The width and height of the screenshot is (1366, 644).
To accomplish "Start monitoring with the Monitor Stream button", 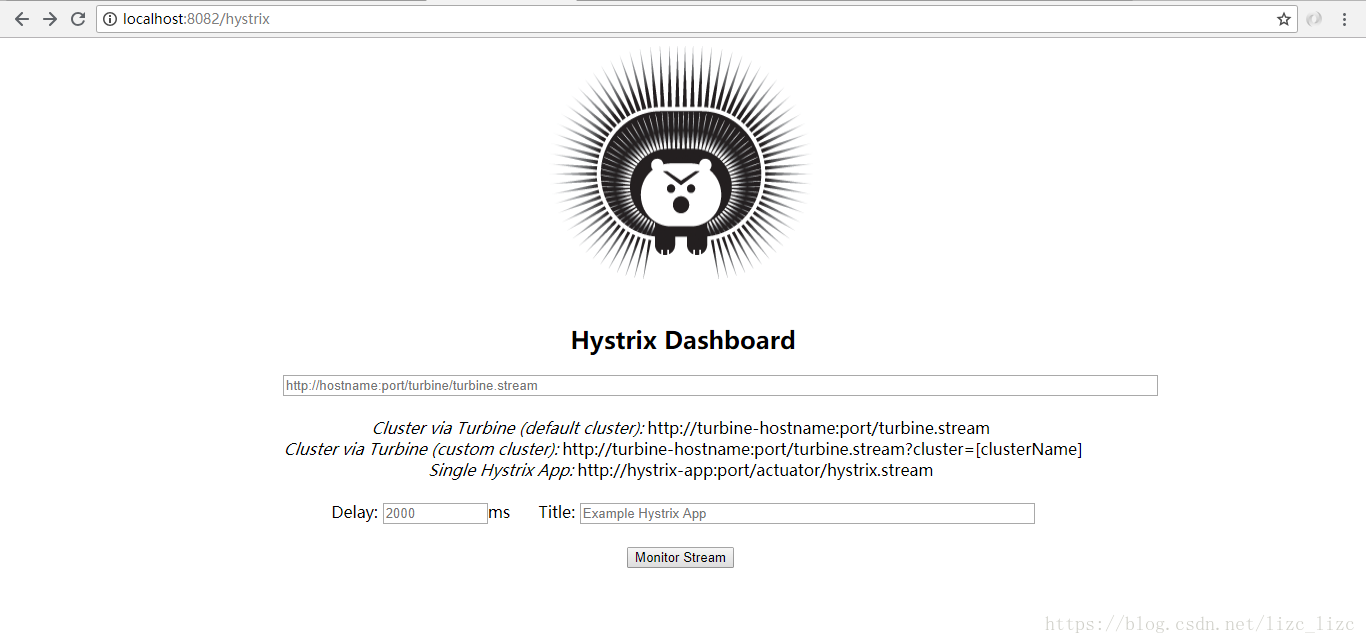I will 680,557.
